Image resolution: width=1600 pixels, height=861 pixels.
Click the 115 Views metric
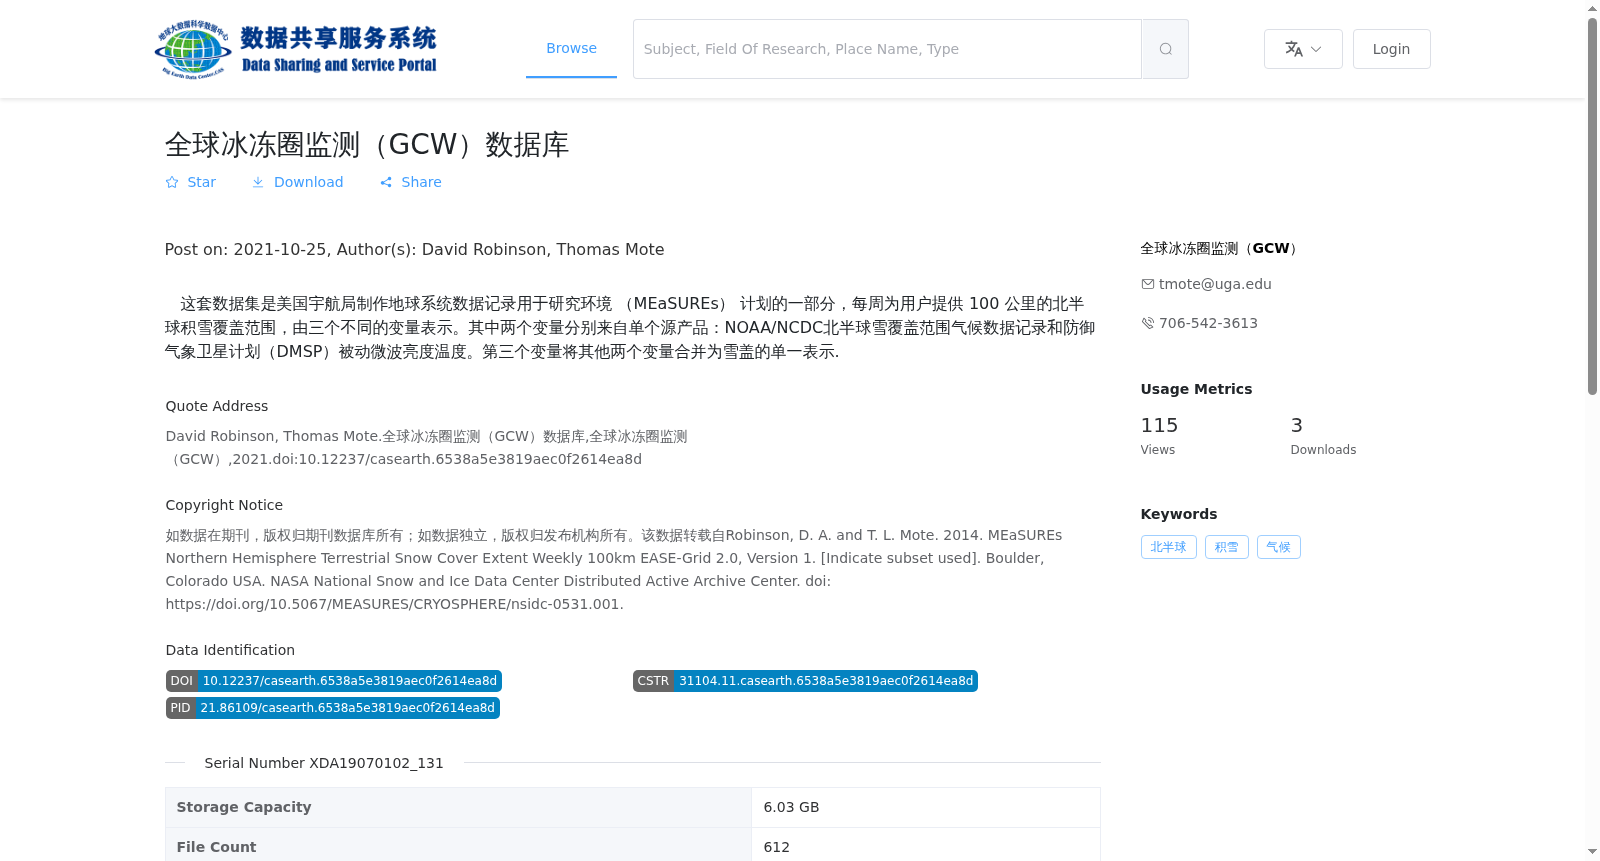pos(1160,436)
